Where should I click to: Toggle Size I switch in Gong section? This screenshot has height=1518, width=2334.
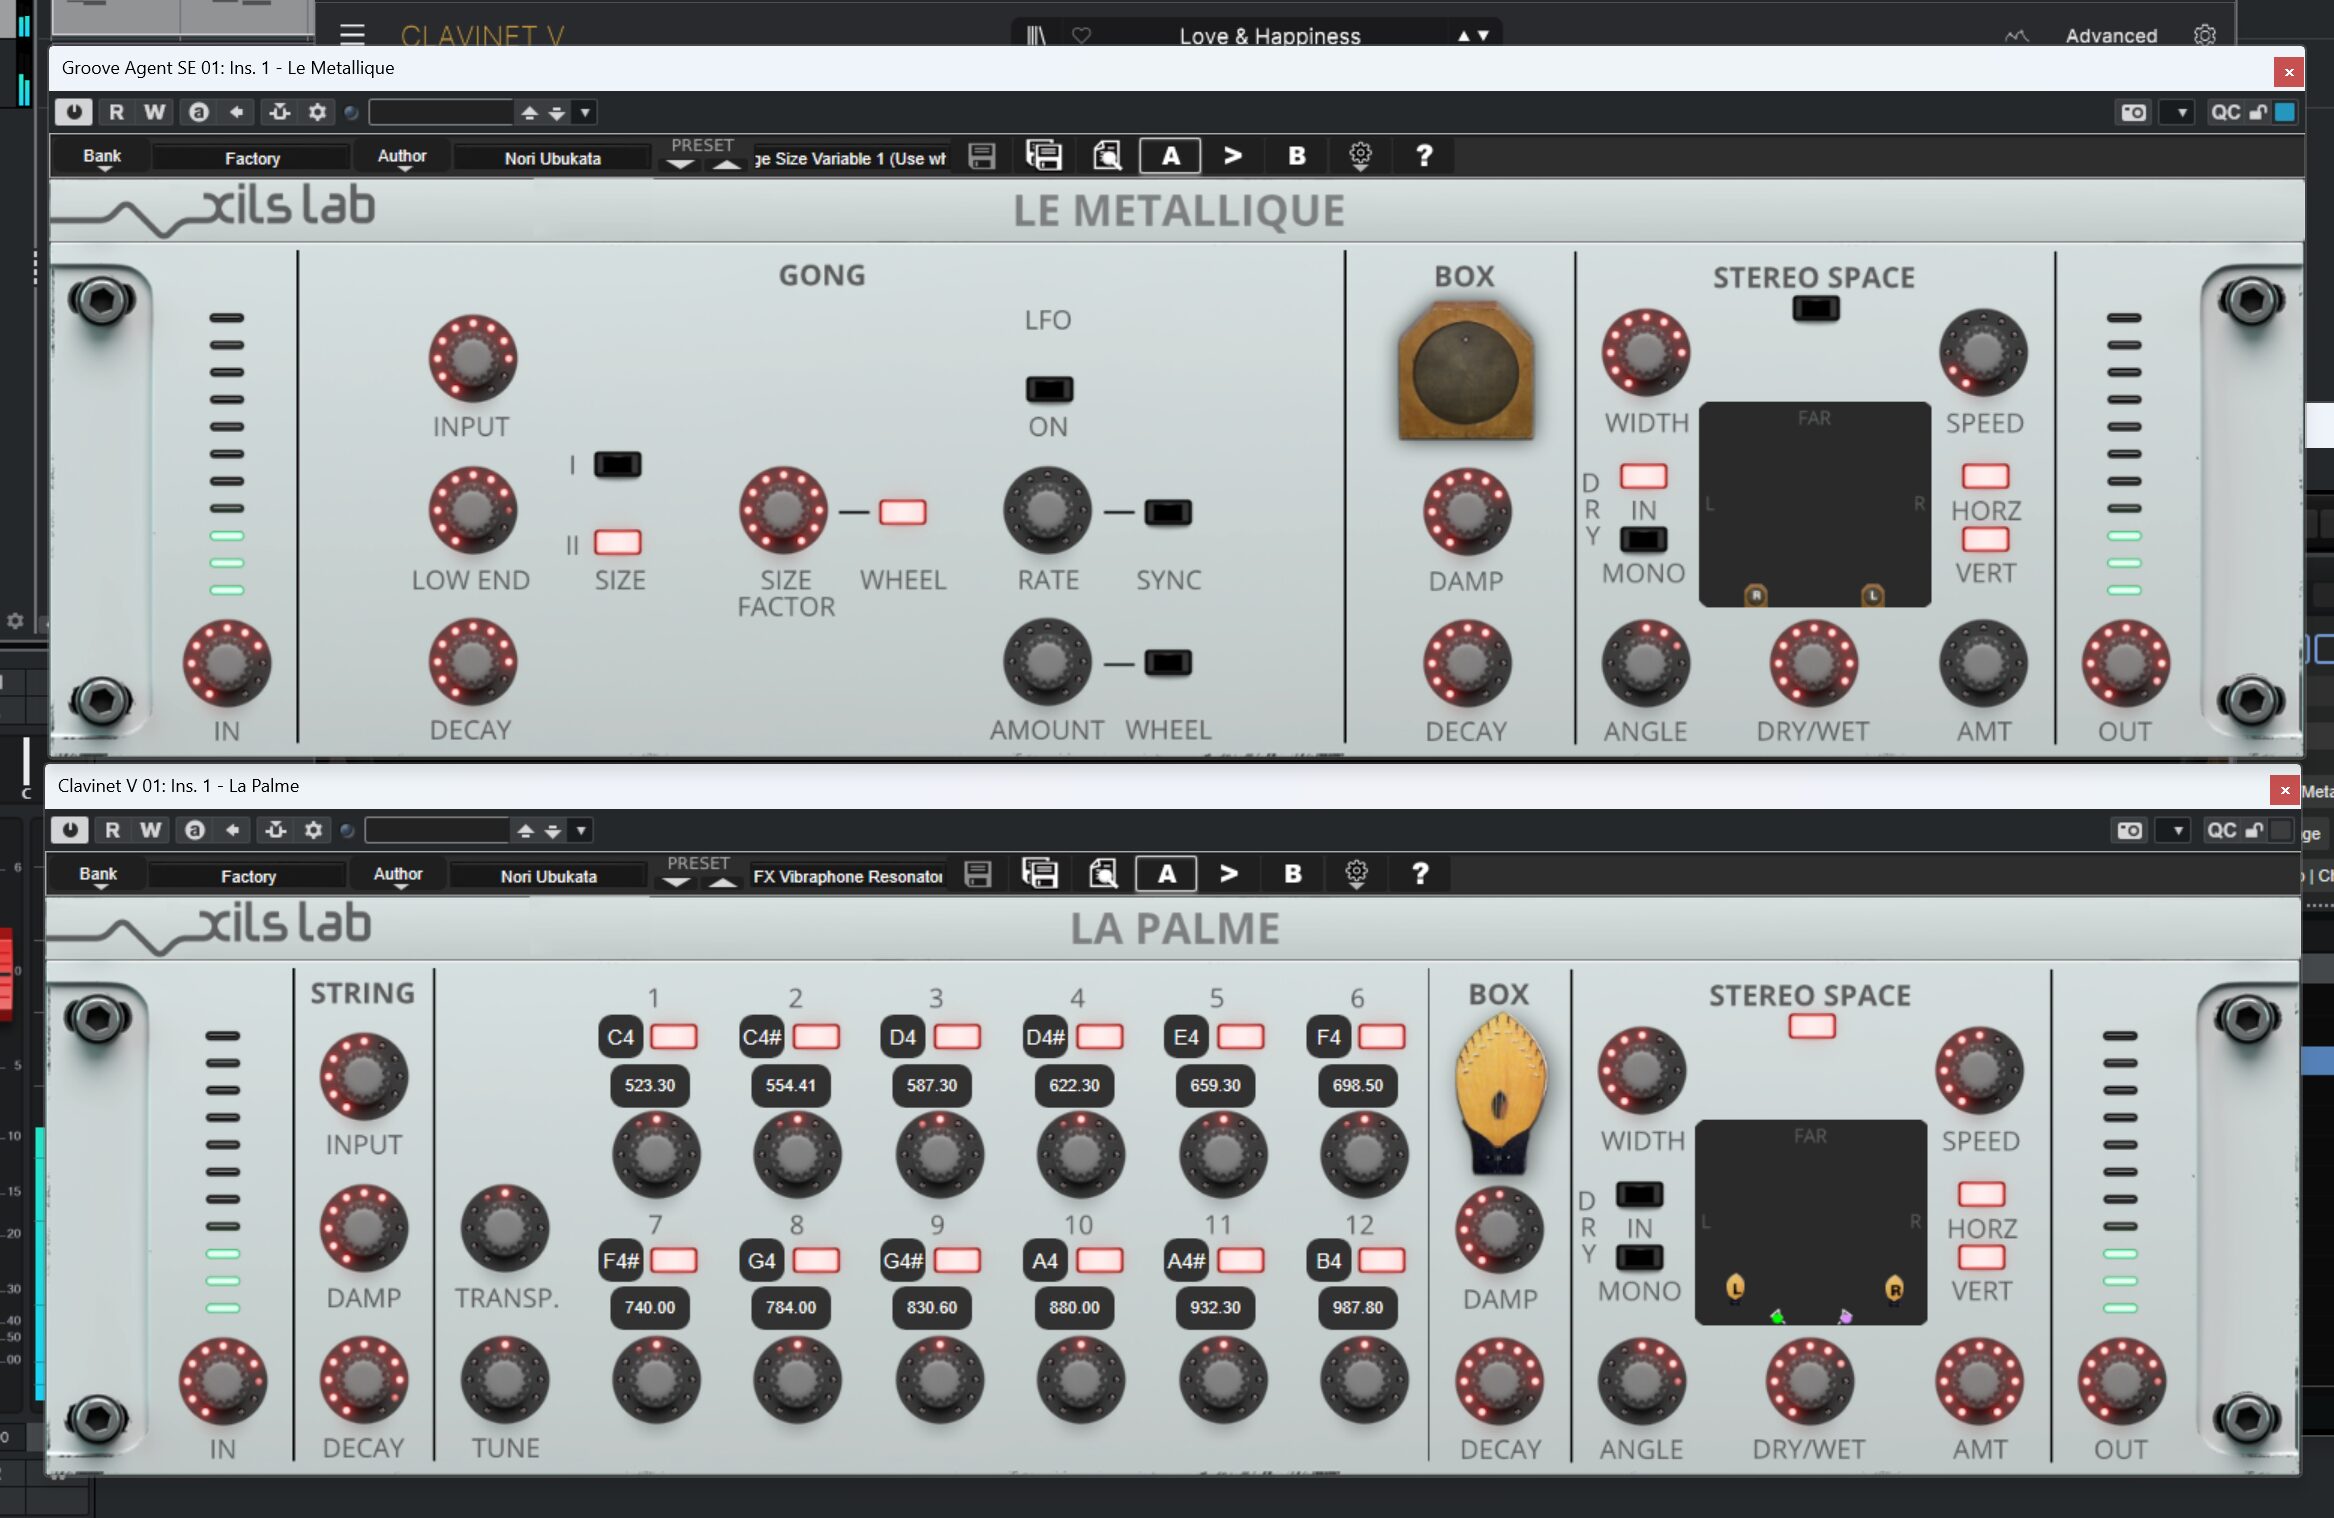coord(617,464)
